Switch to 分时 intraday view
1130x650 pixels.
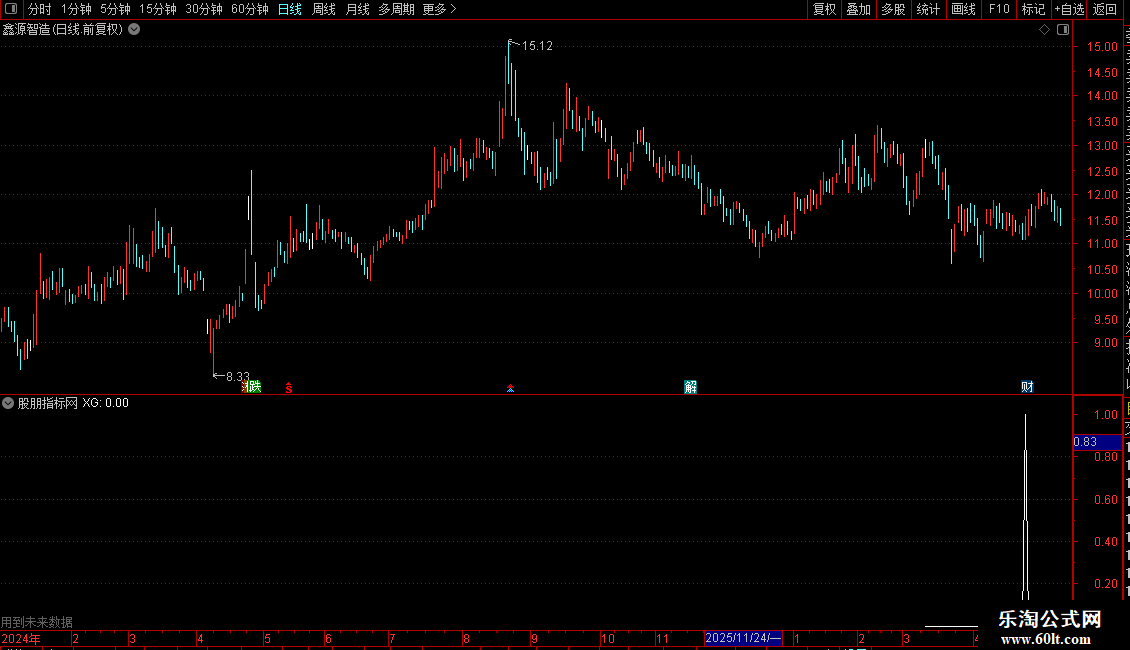click(x=40, y=9)
